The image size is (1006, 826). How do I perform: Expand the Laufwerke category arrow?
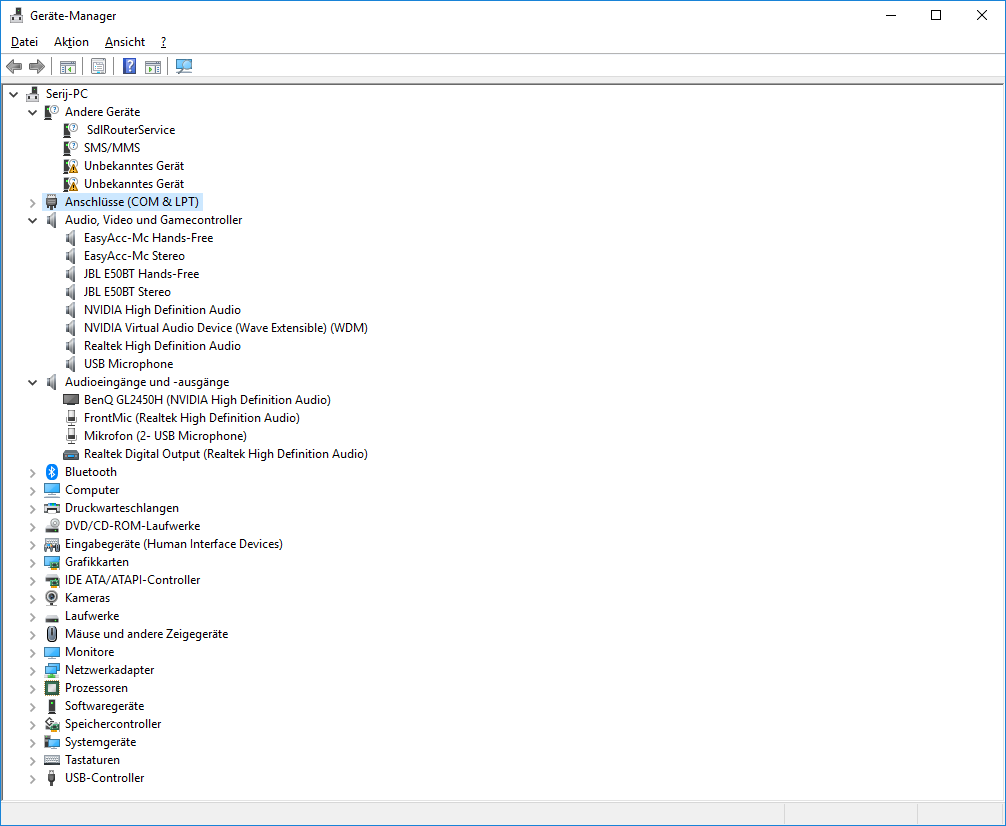point(33,617)
